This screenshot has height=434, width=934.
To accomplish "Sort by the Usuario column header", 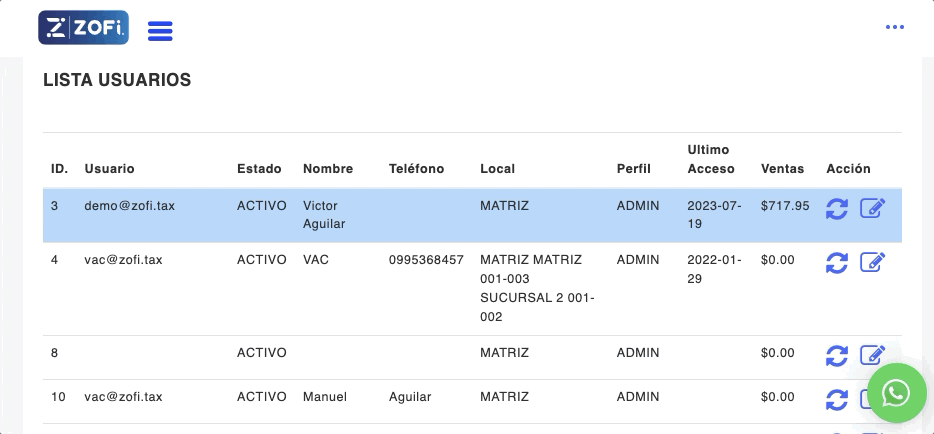I will point(109,168).
